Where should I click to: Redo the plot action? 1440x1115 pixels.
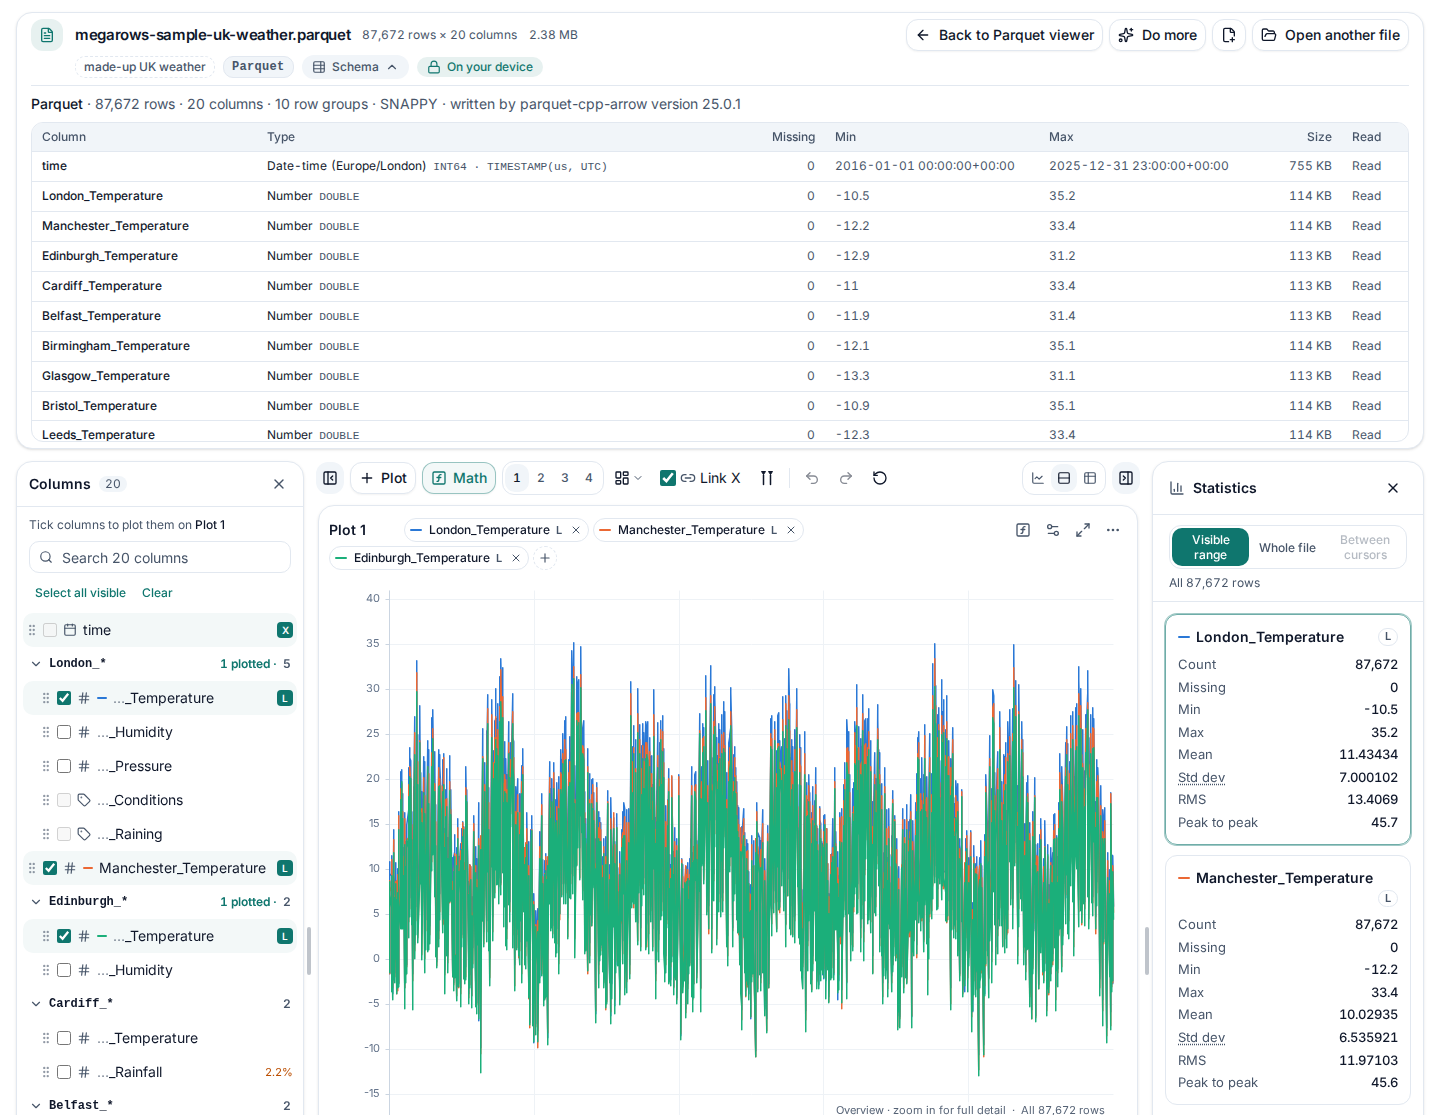pyautogui.click(x=846, y=478)
